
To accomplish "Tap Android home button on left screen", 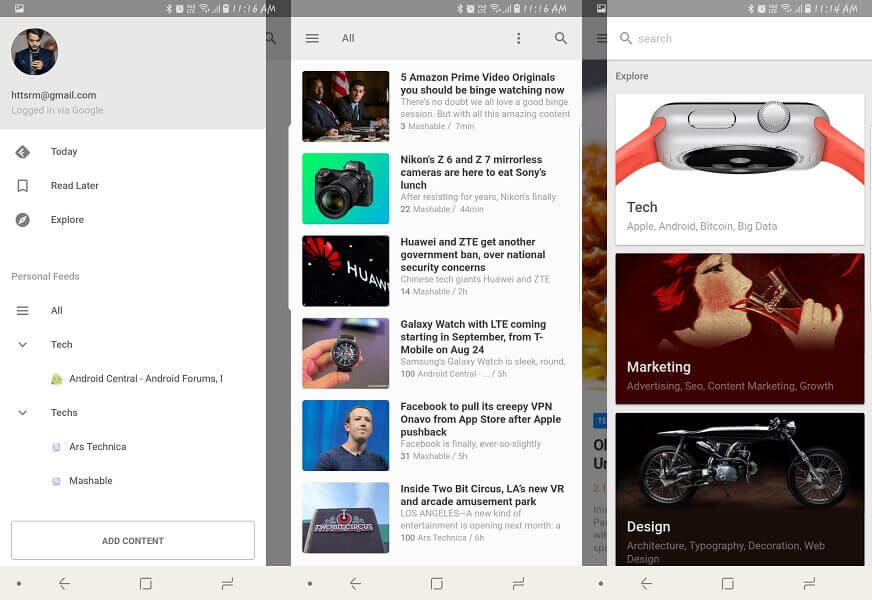I will click(x=146, y=583).
